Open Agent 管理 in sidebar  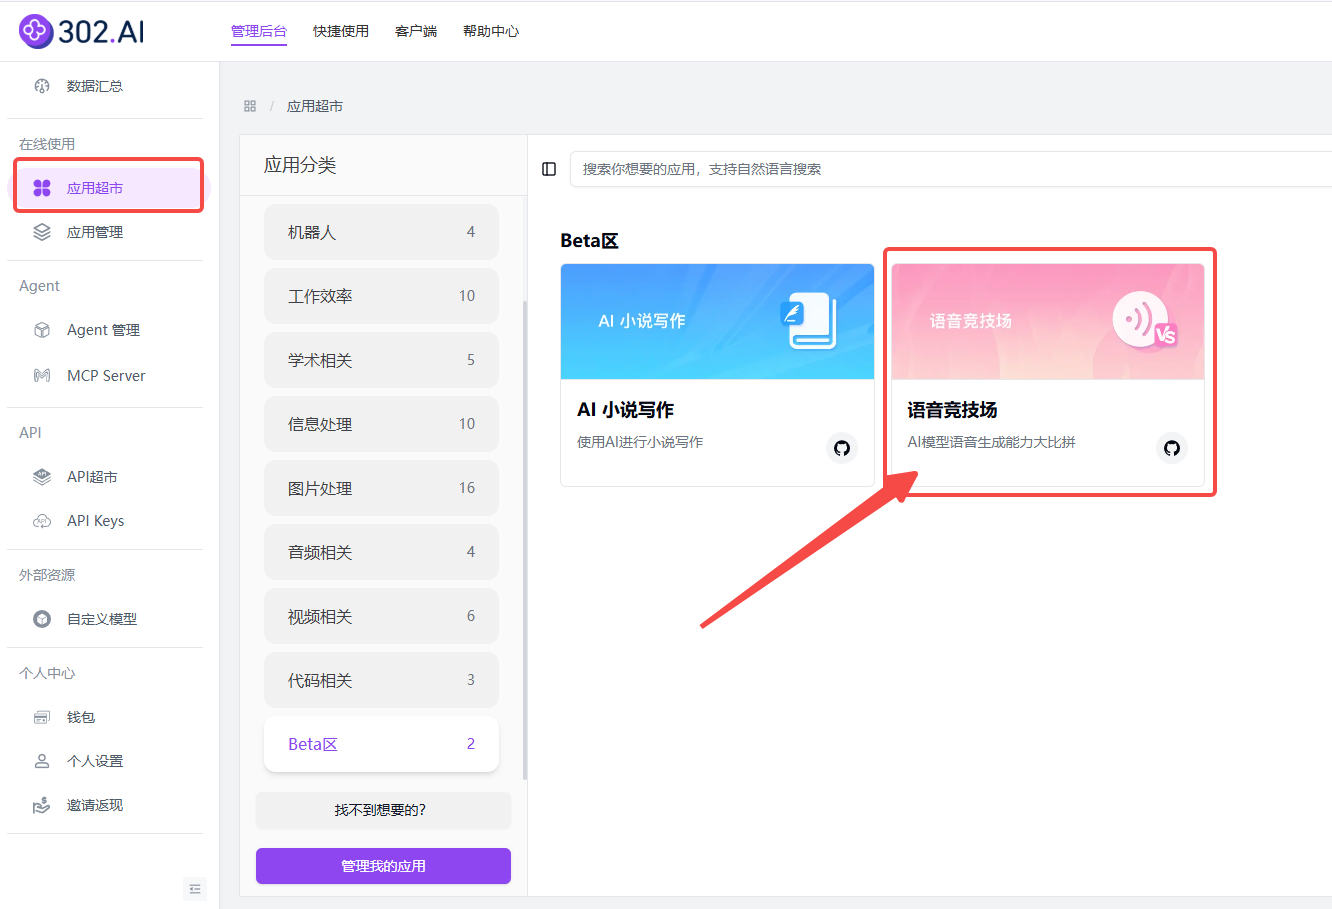pyautogui.click(x=105, y=330)
